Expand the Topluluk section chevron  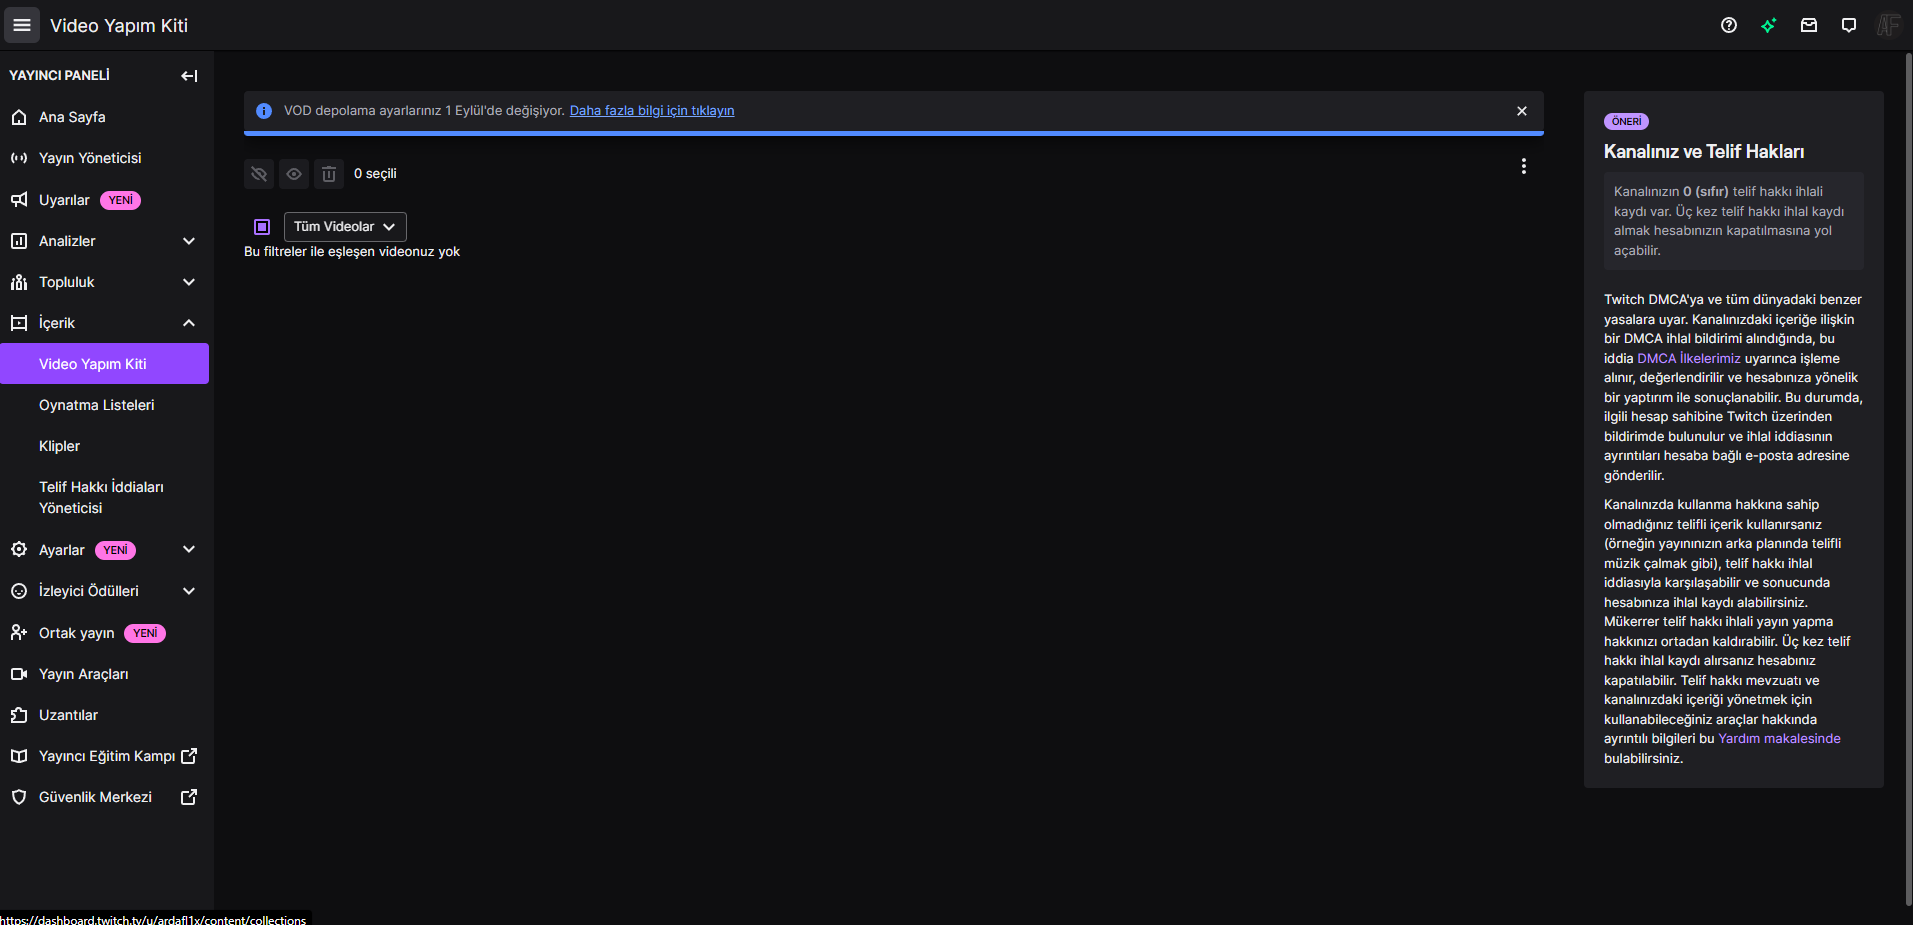point(189,282)
